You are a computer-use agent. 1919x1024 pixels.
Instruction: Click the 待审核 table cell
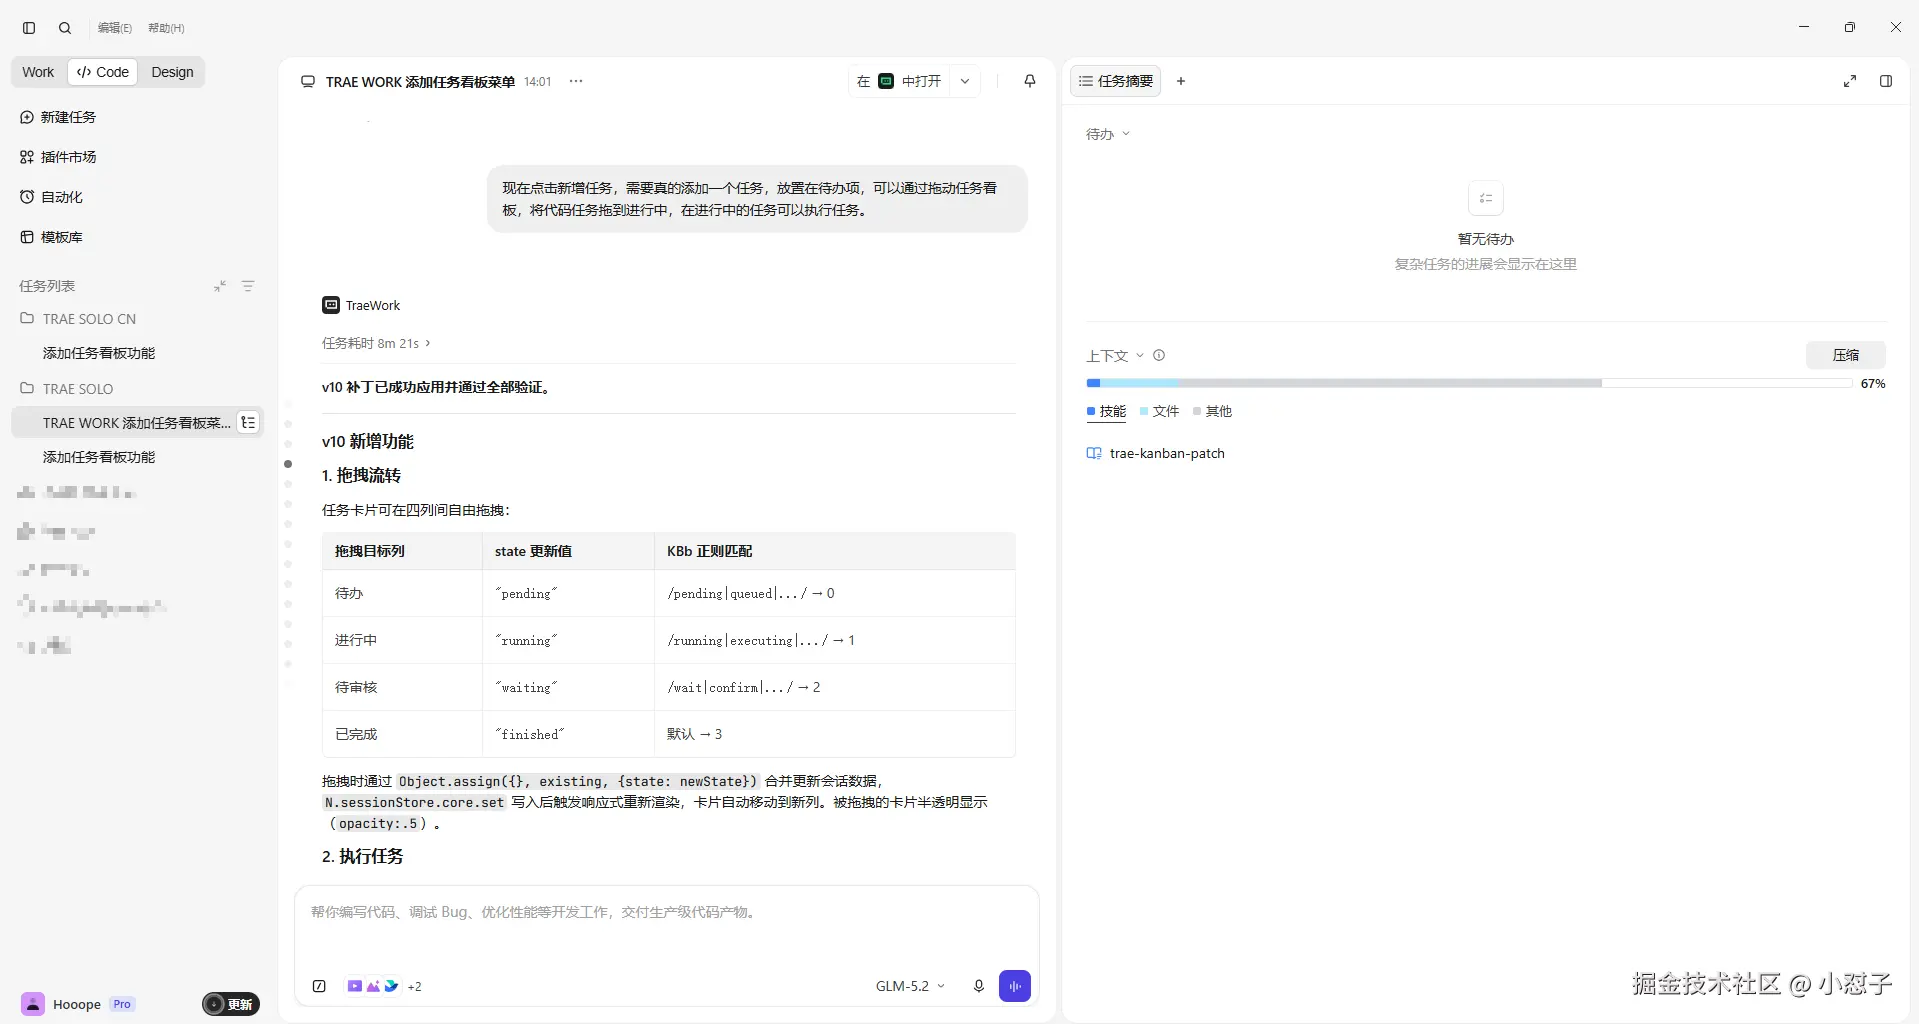click(x=402, y=687)
